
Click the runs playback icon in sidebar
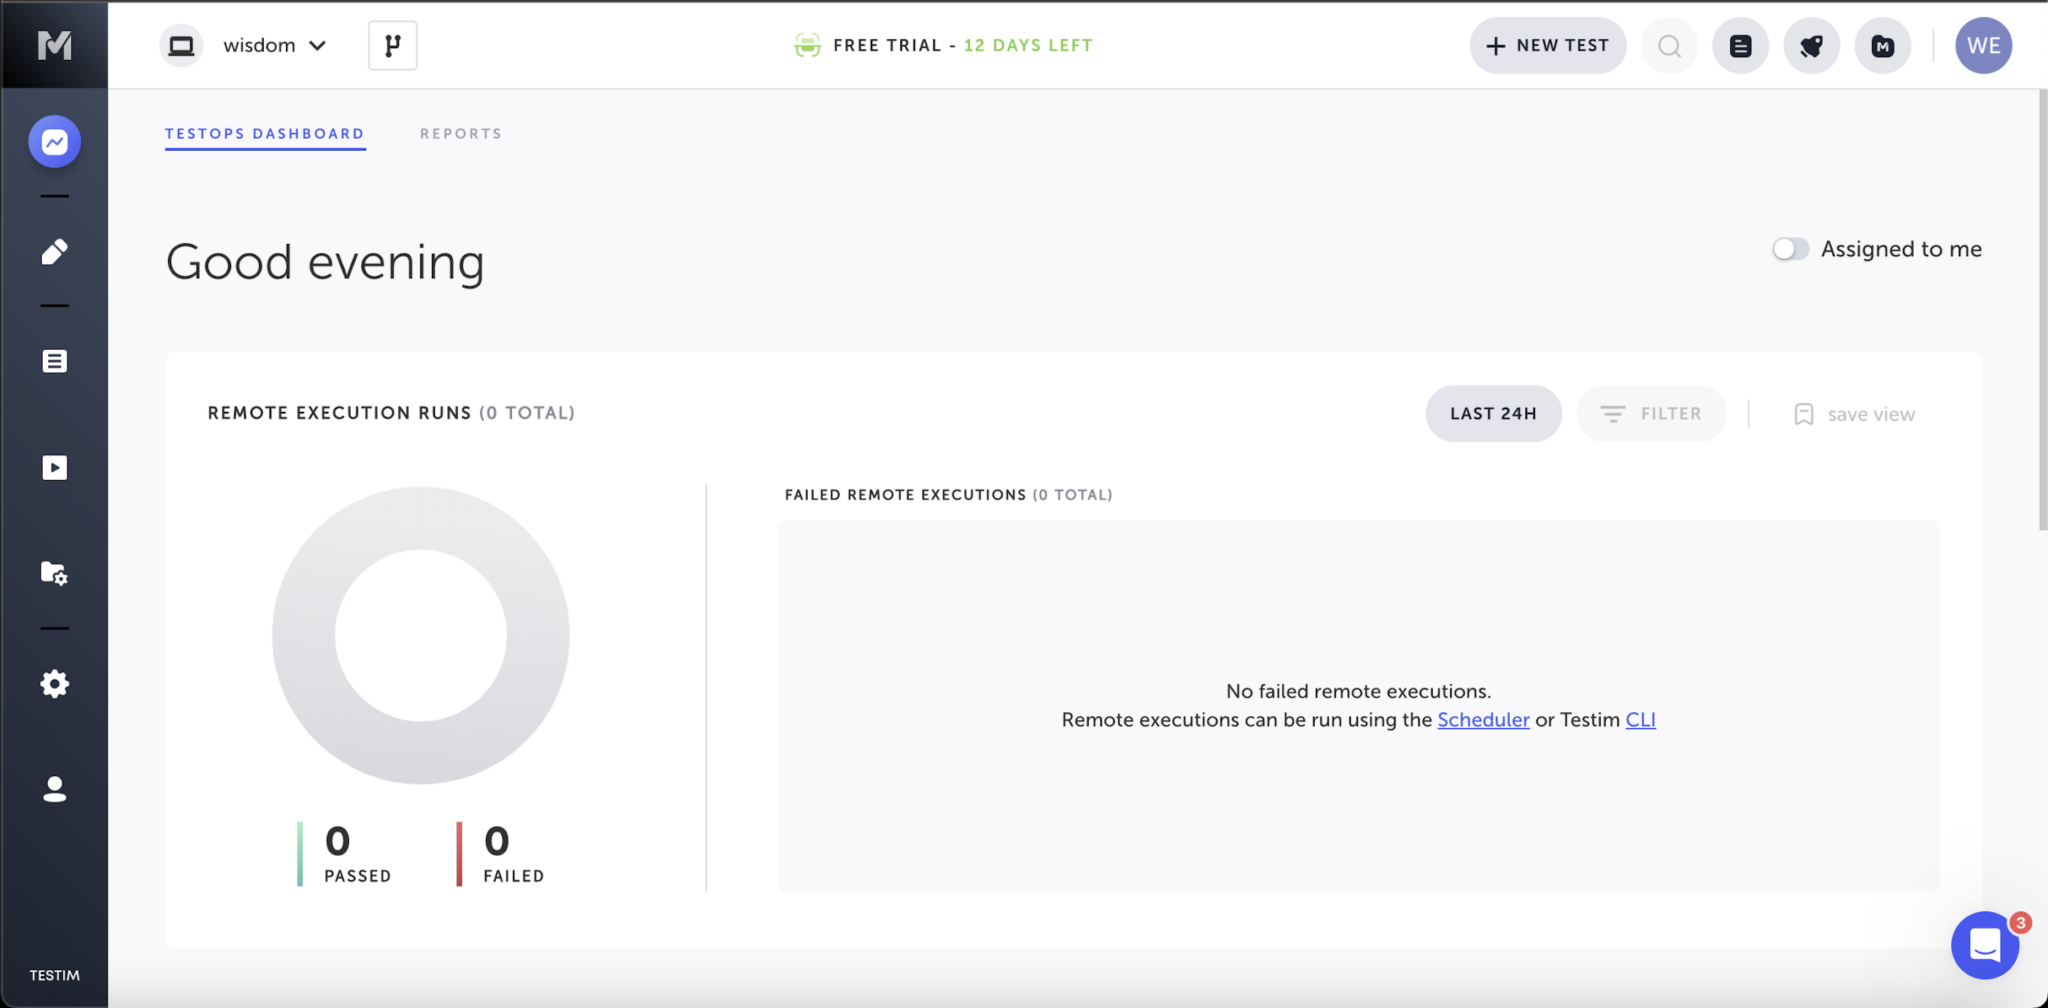coord(54,467)
